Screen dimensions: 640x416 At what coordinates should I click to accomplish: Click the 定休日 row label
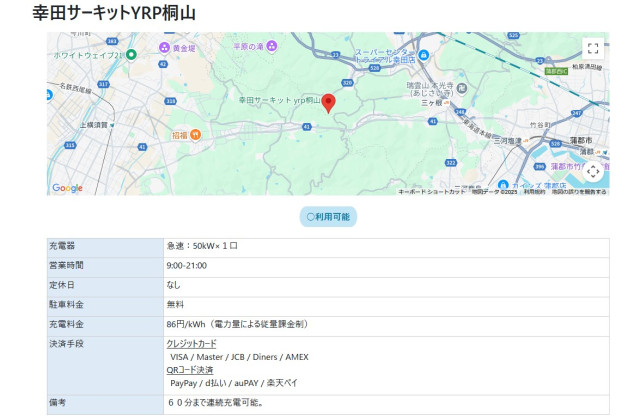(x=62, y=285)
